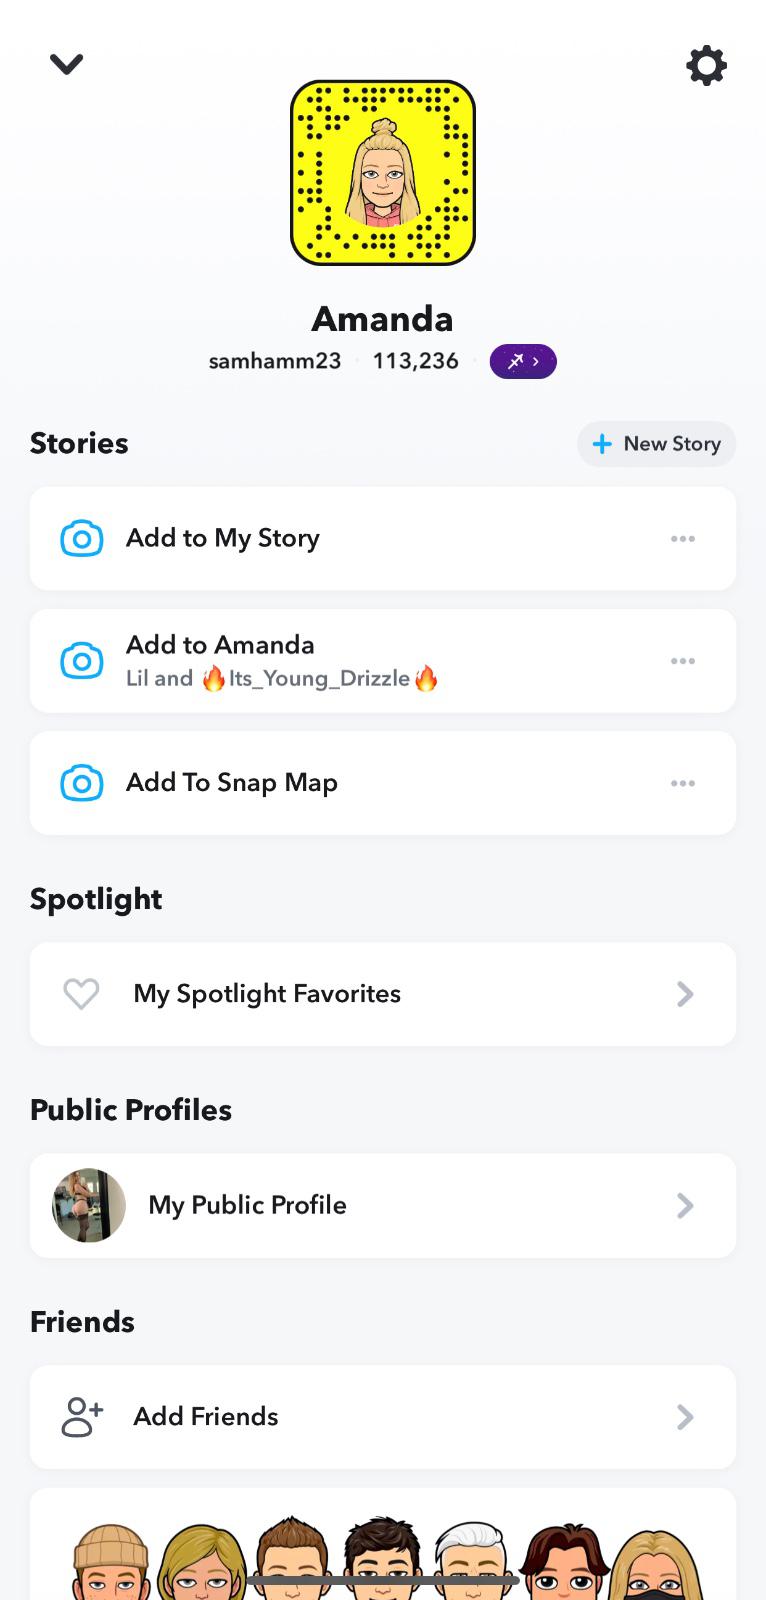The image size is (766, 1600).
Task: Select the Add to My Story label
Action: 223,538
